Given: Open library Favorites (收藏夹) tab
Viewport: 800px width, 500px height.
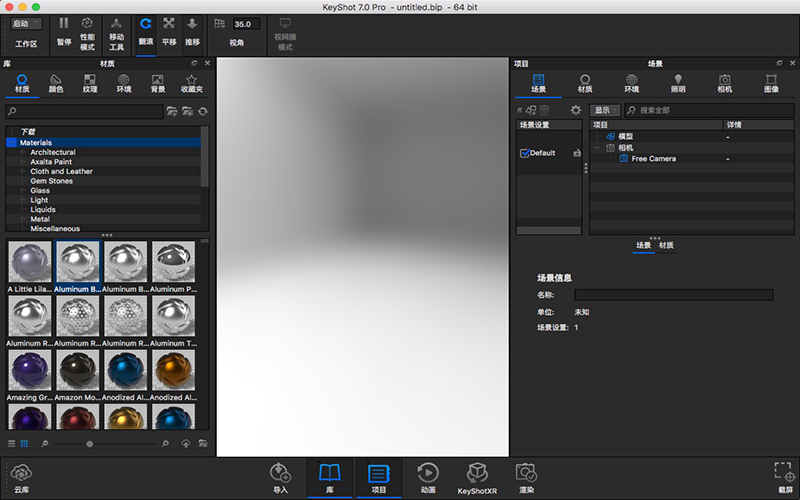Looking at the screenshot, I should pyautogui.click(x=192, y=84).
